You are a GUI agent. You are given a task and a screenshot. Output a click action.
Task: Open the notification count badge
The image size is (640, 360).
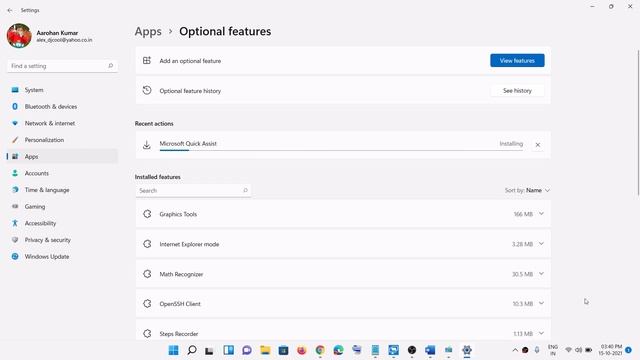coord(629,350)
